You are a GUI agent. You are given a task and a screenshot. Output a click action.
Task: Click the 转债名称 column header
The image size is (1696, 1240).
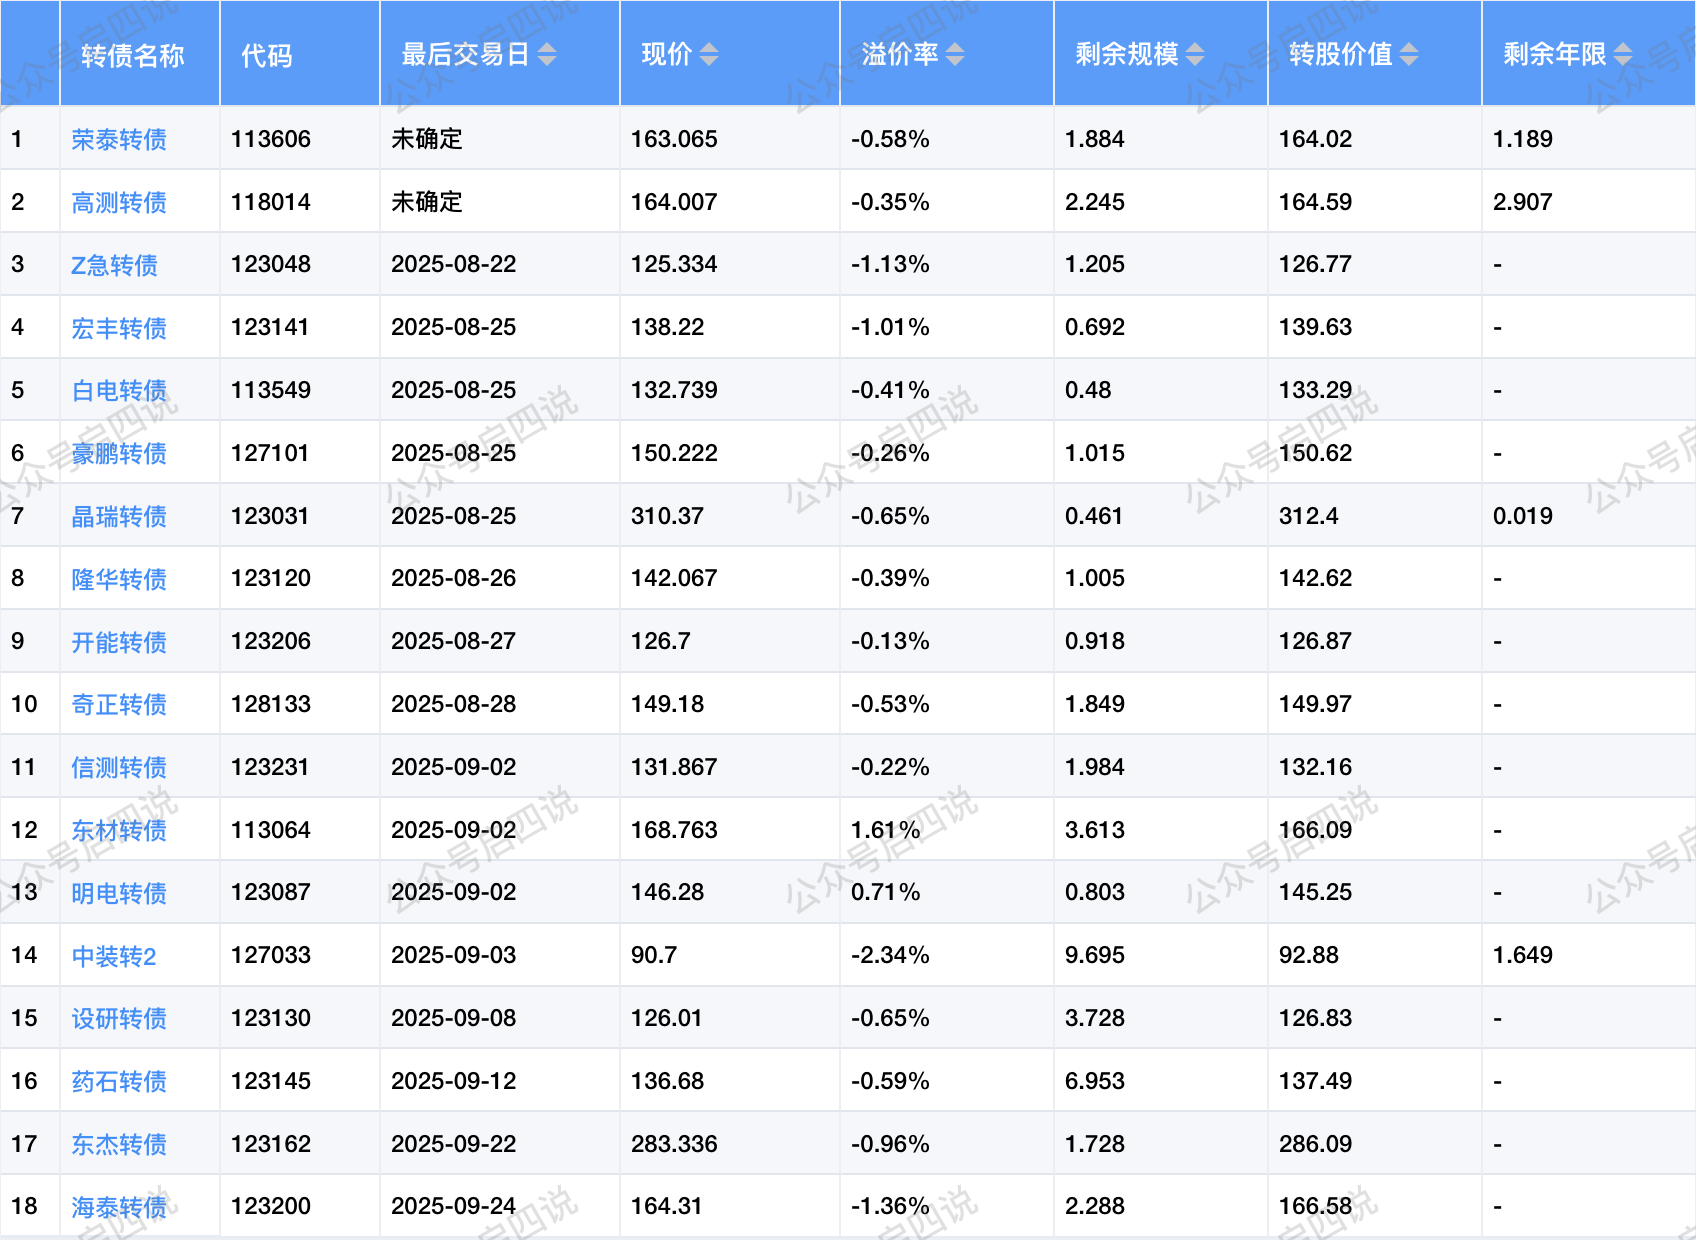133,55
